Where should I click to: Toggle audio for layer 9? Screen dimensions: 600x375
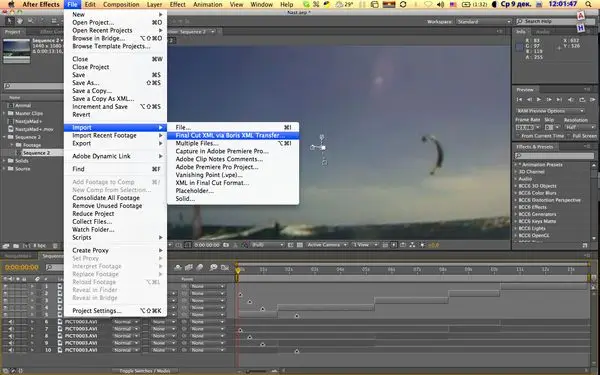point(11,343)
